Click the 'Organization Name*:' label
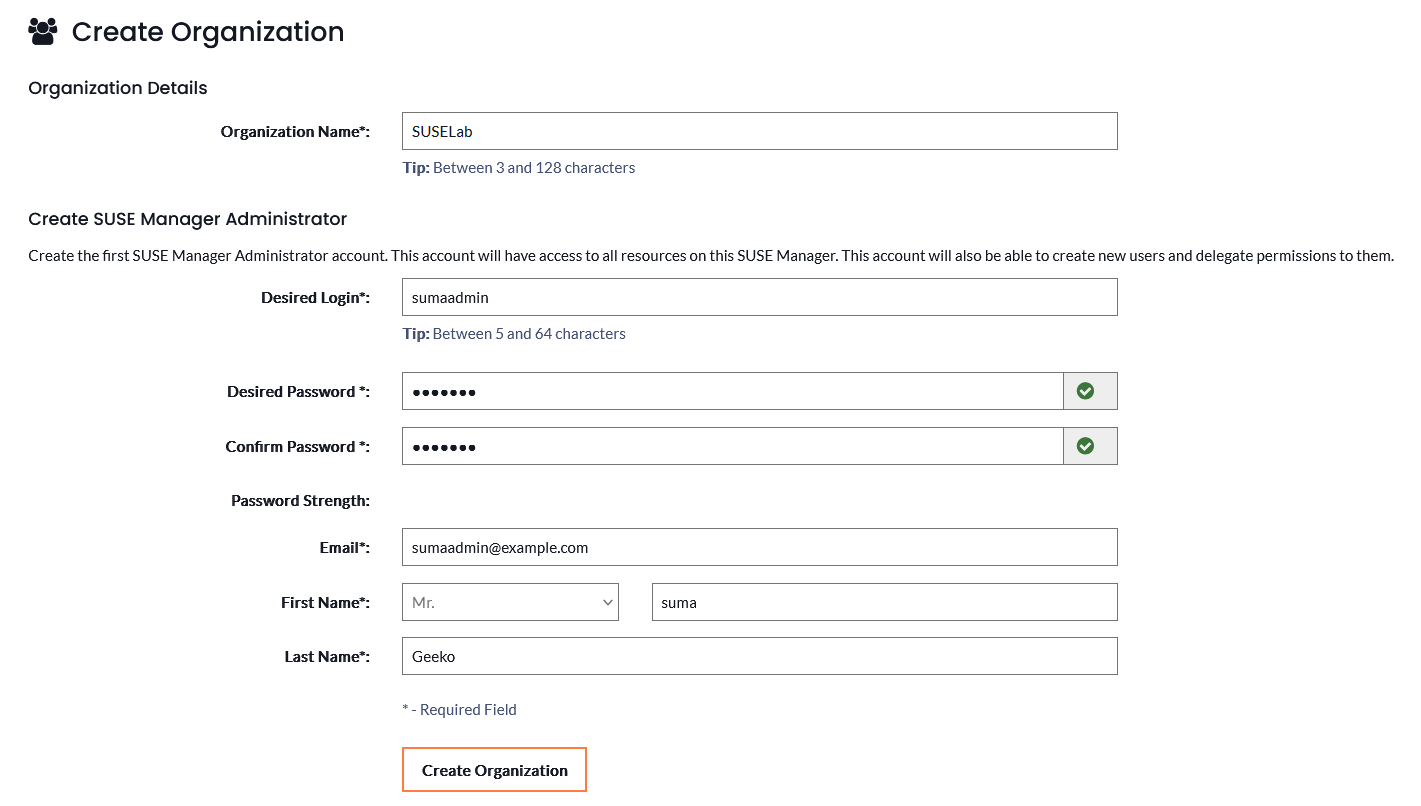Viewport: 1421px width, 806px height. (x=295, y=132)
